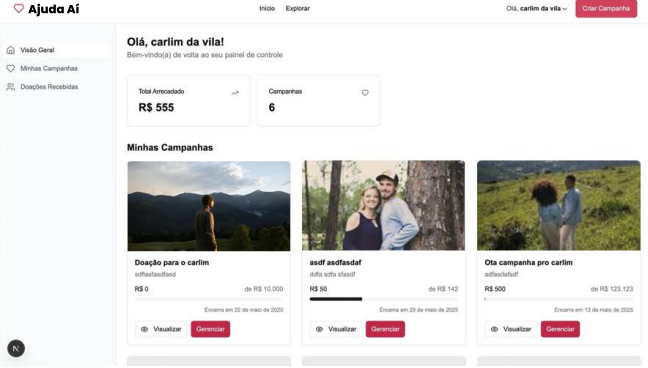Image resolution: width=648 pixels, height=368 pixels.
Task: Click the people icon beside Doações Recebidas
Action: 11,87
